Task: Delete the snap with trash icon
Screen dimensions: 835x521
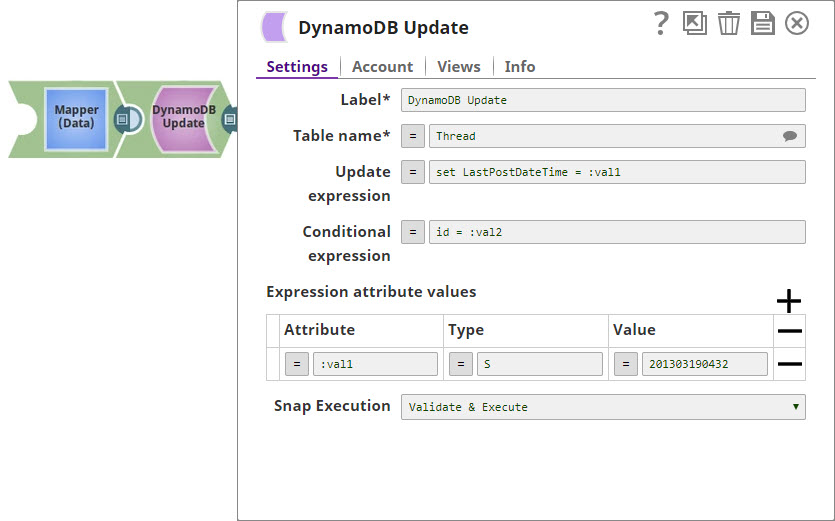Action: tap(728, 23)
